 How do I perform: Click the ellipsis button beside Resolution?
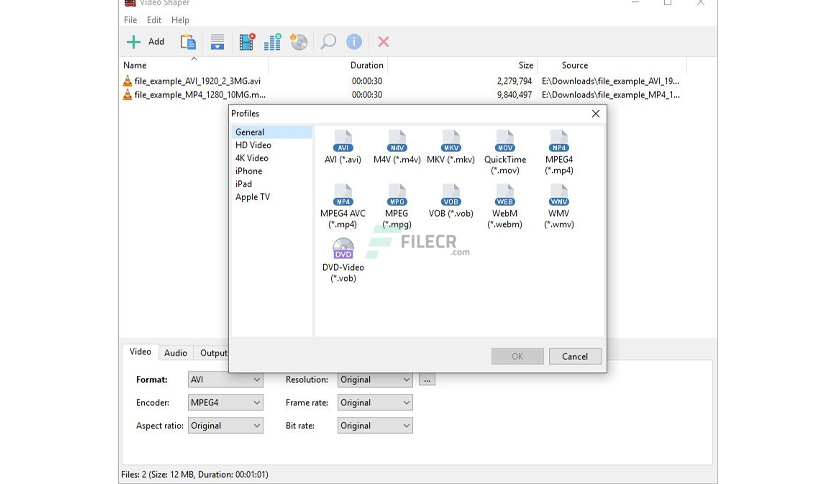coord(427,380)
